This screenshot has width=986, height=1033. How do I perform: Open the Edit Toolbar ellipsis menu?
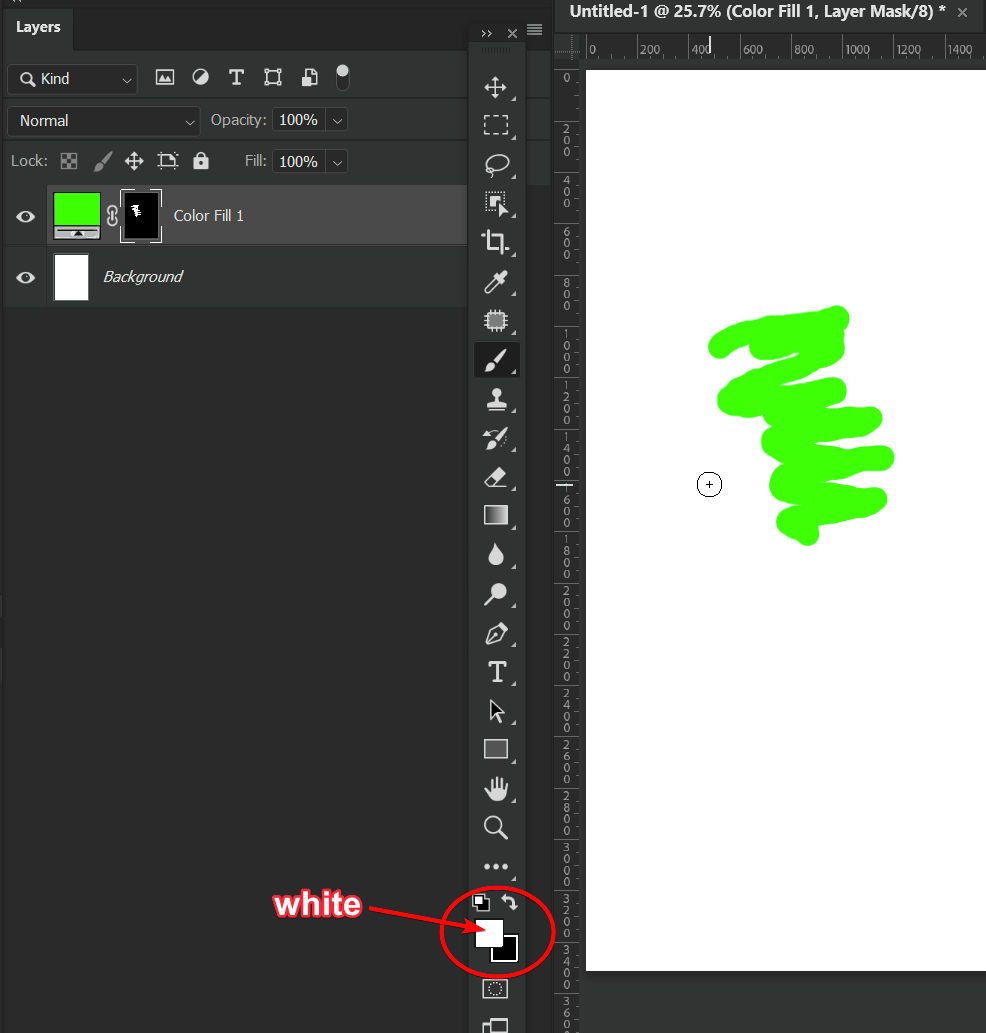tap(497, 866)
